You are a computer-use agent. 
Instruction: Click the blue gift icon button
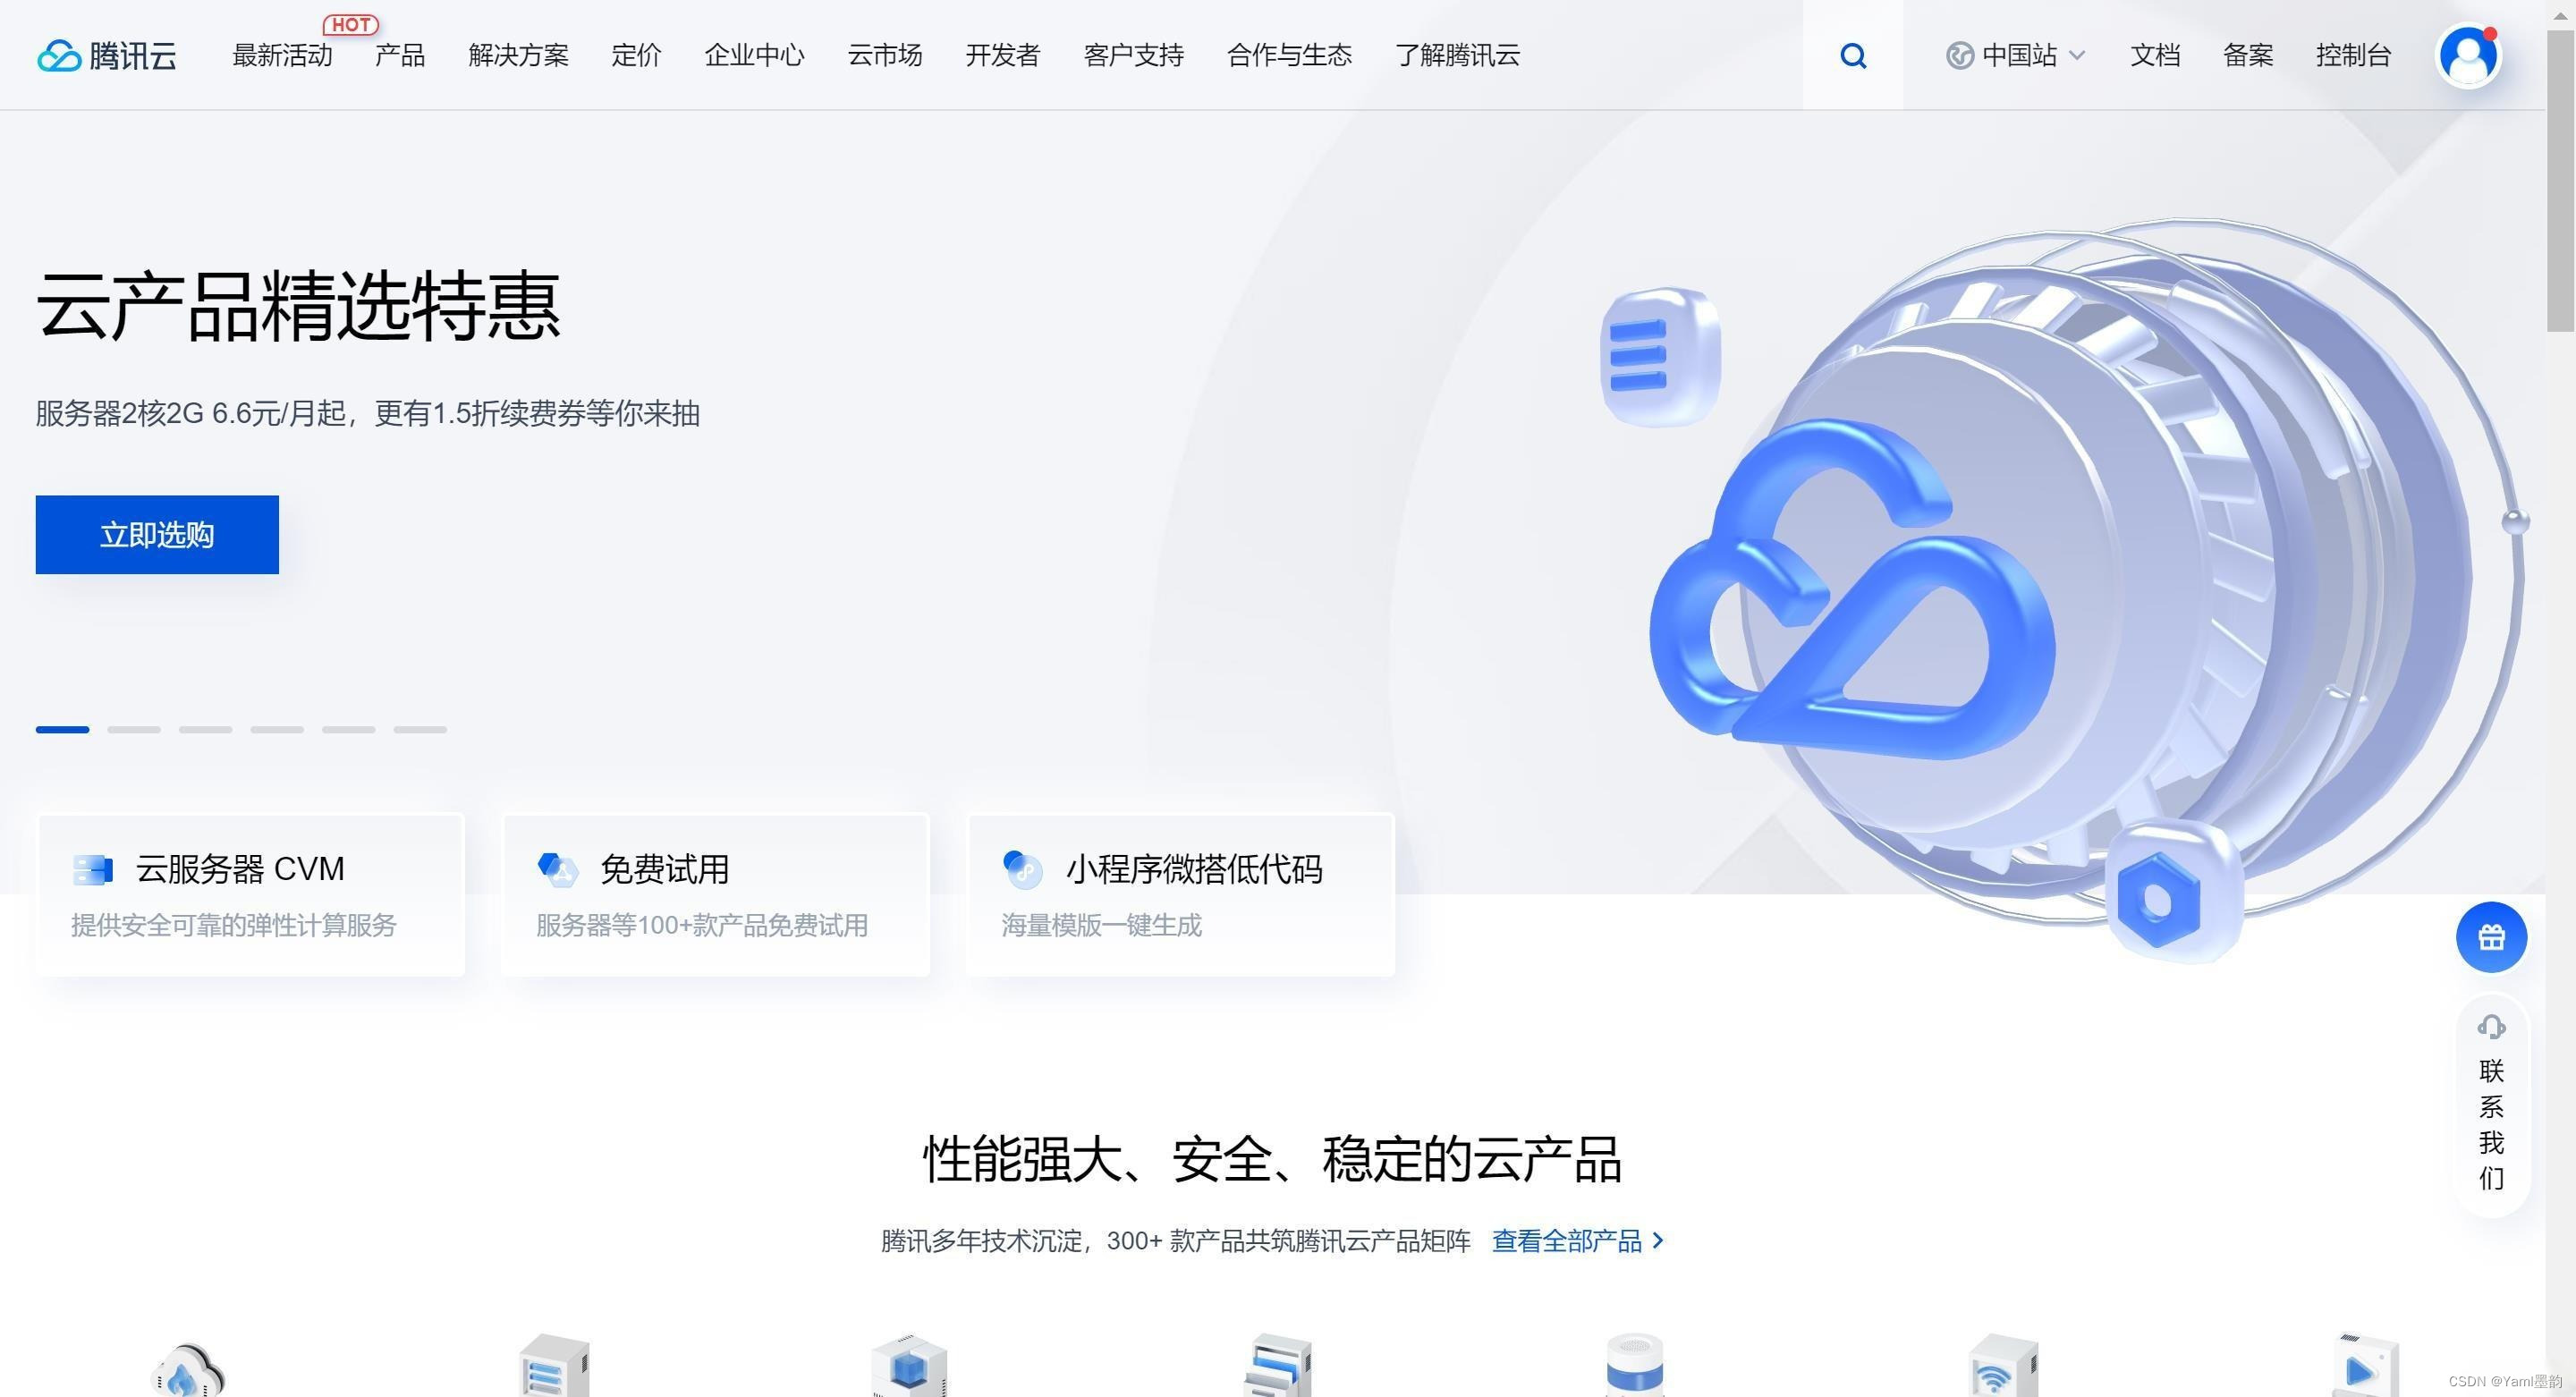pyautogui.click(x=2490, y=937)
